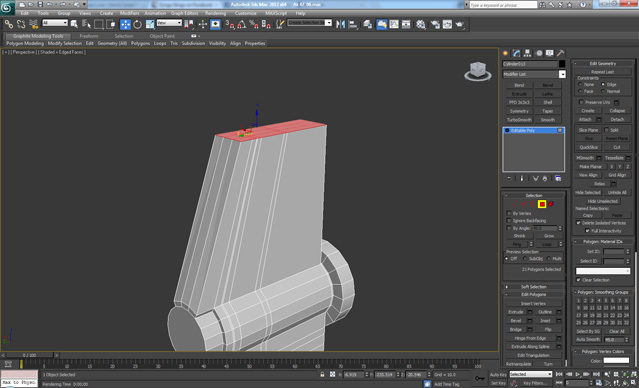Select SubObj preview selection radio
This screenshot has height=388, width=639.
pos(525,259)
